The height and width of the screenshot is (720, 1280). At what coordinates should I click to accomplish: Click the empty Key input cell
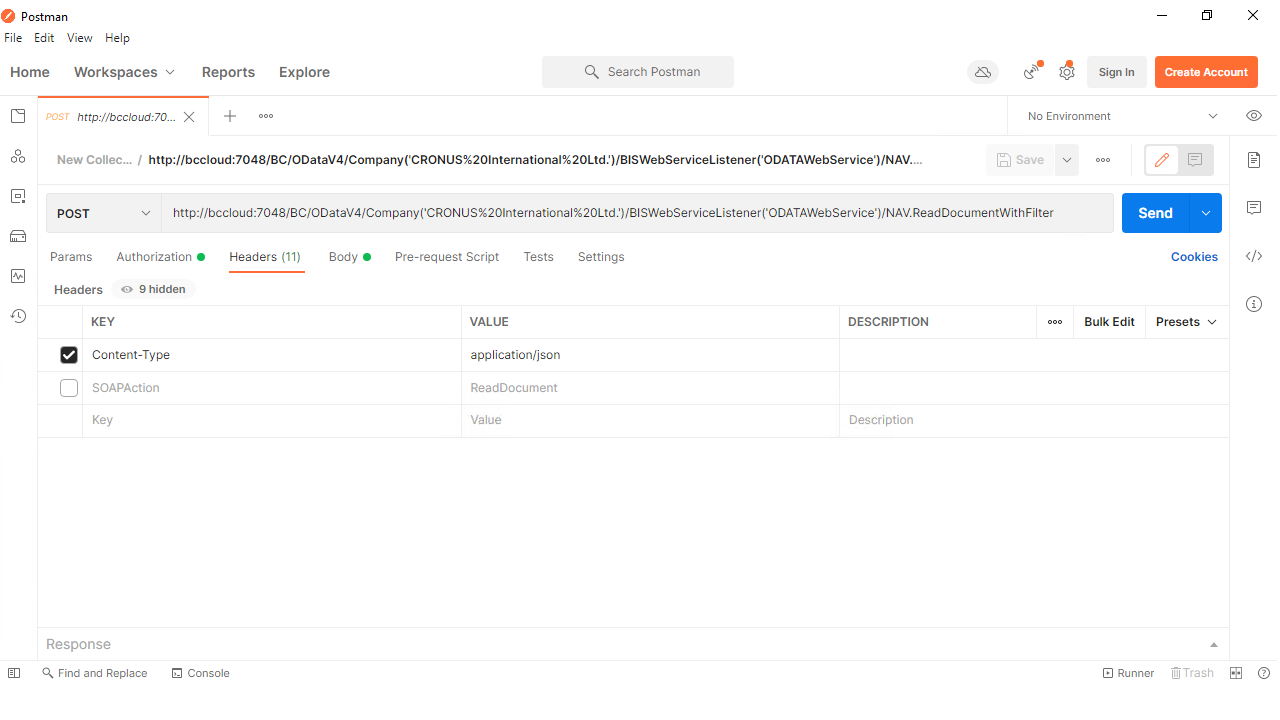(271, 420)
